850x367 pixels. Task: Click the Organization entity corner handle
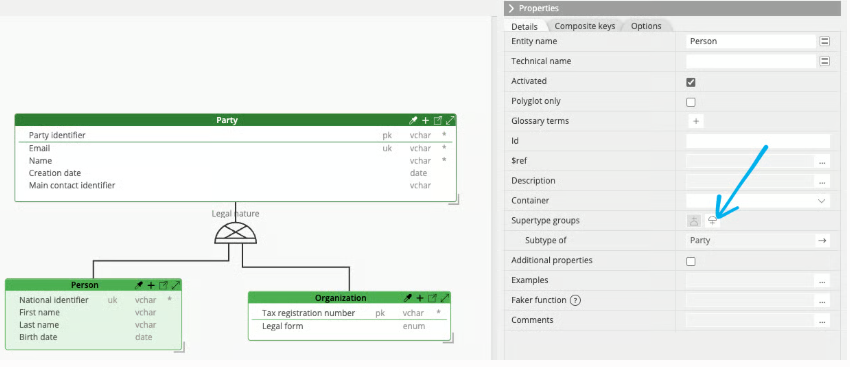pos(448,338)
